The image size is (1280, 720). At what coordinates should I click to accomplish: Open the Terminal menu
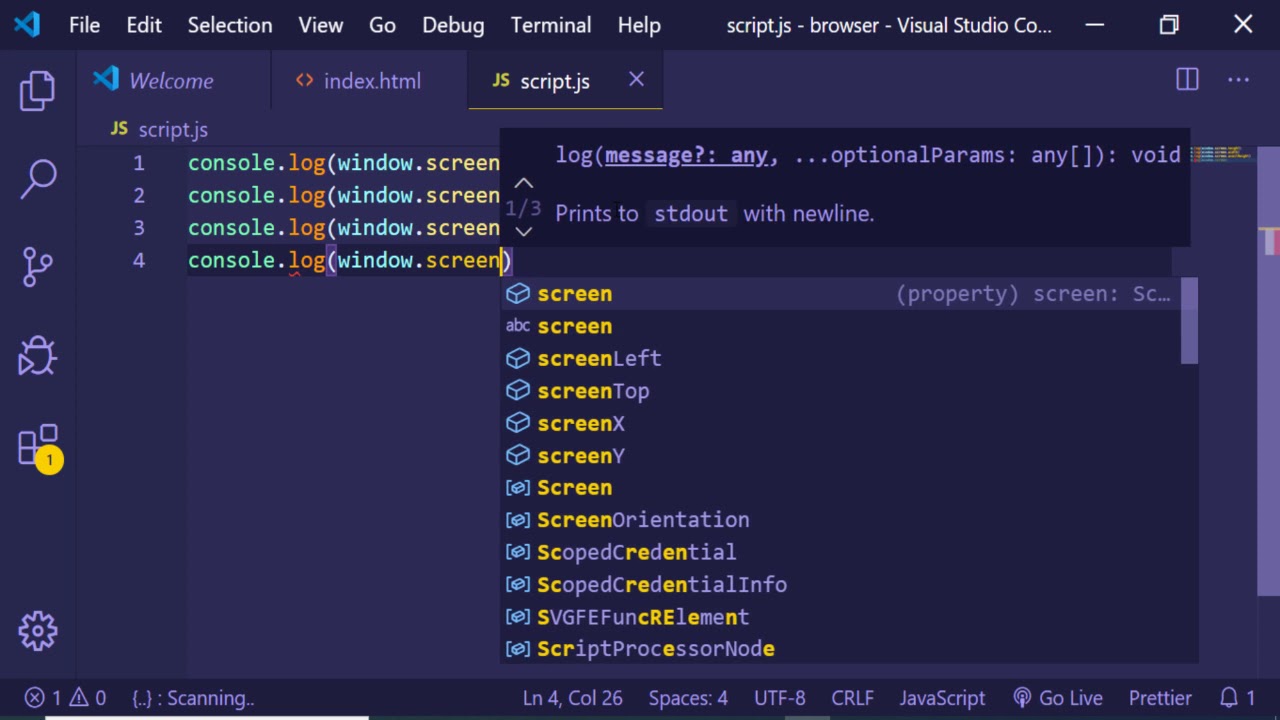[550, 25]
